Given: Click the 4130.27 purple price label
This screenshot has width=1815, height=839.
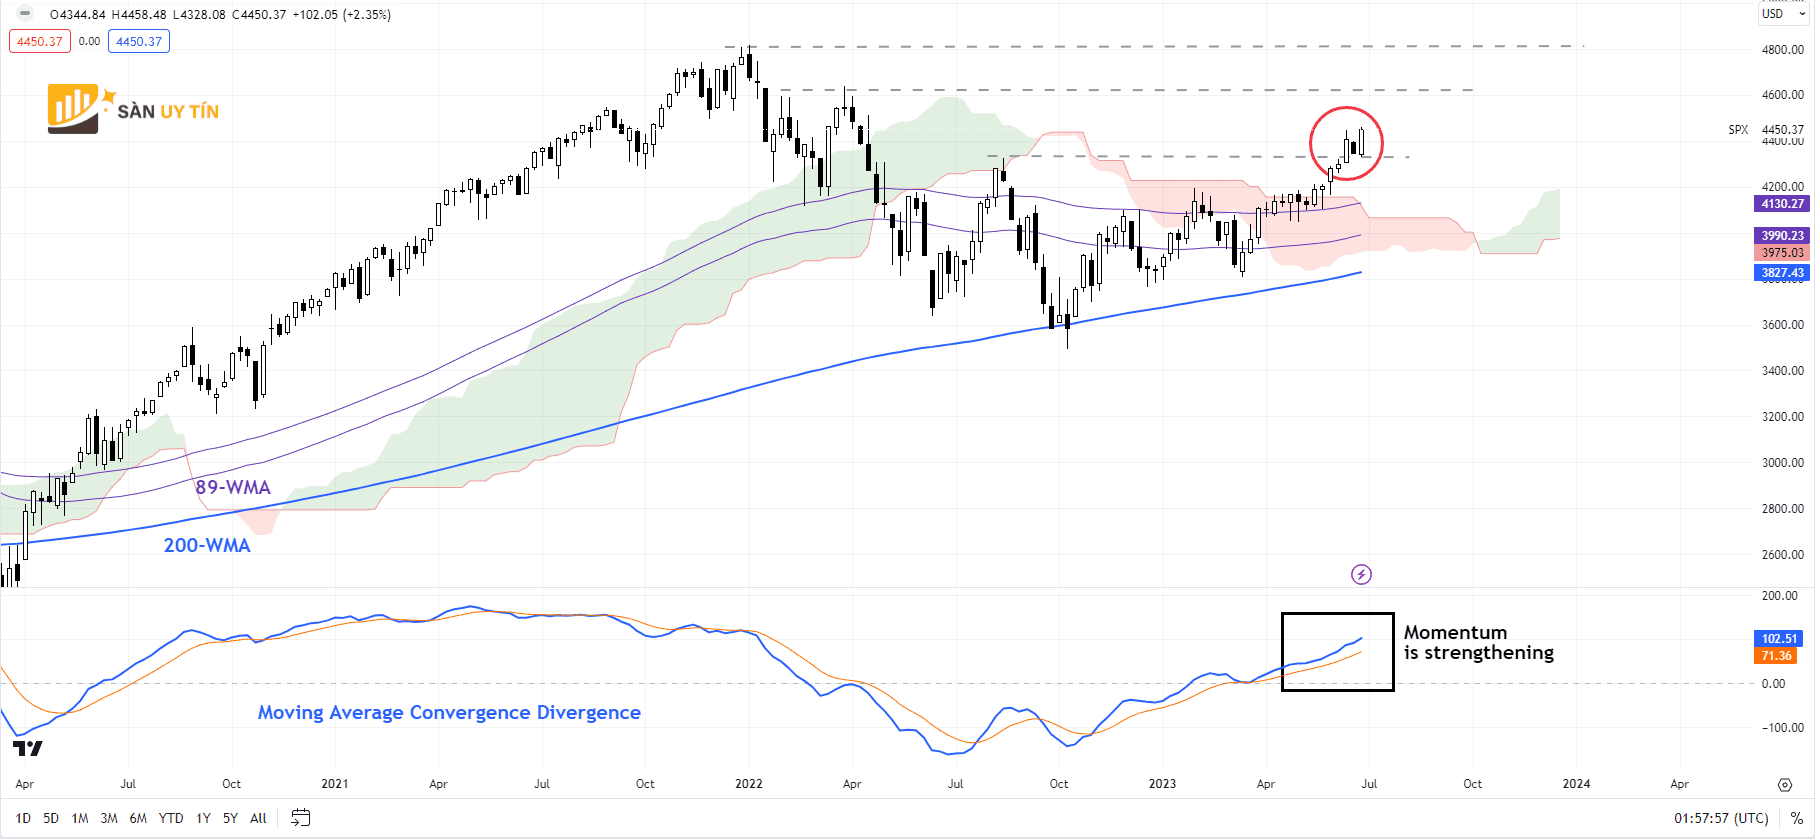Looking at the screenshot, I should click(1782, 203).
